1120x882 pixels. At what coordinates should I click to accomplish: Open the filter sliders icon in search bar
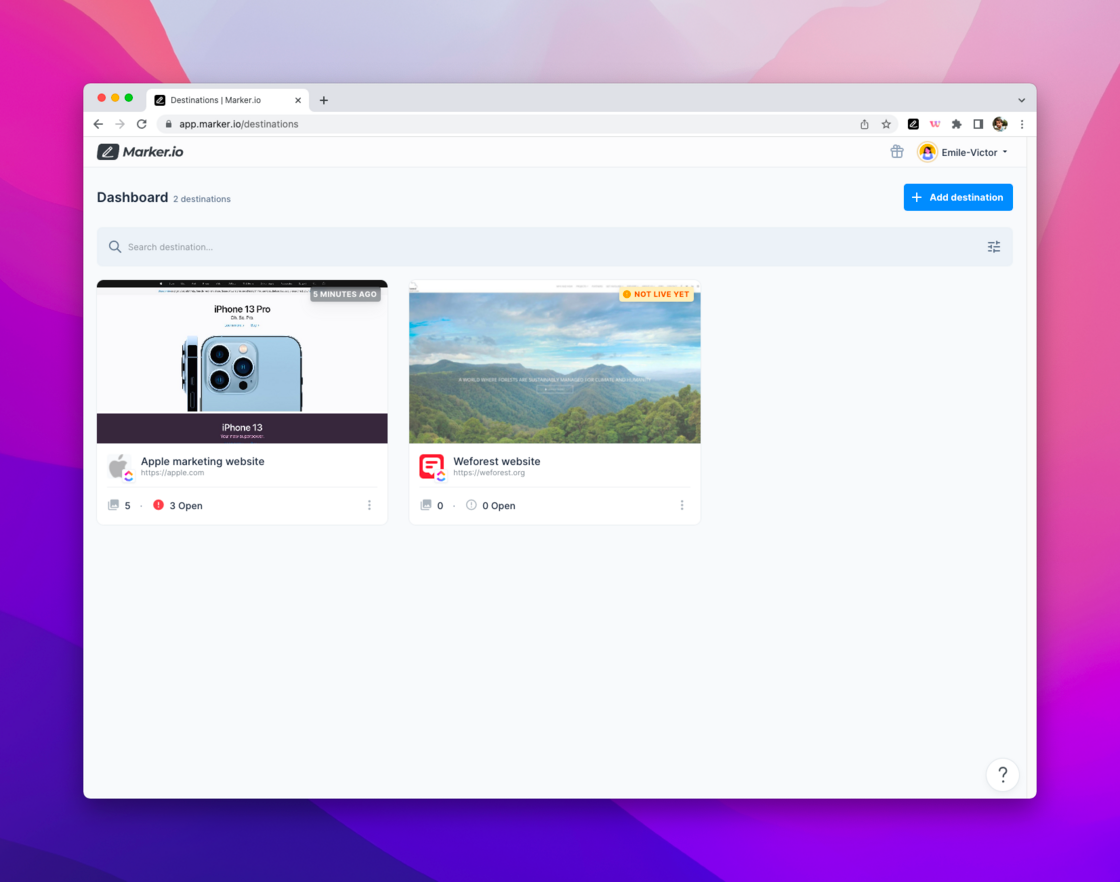click(994, 247)
